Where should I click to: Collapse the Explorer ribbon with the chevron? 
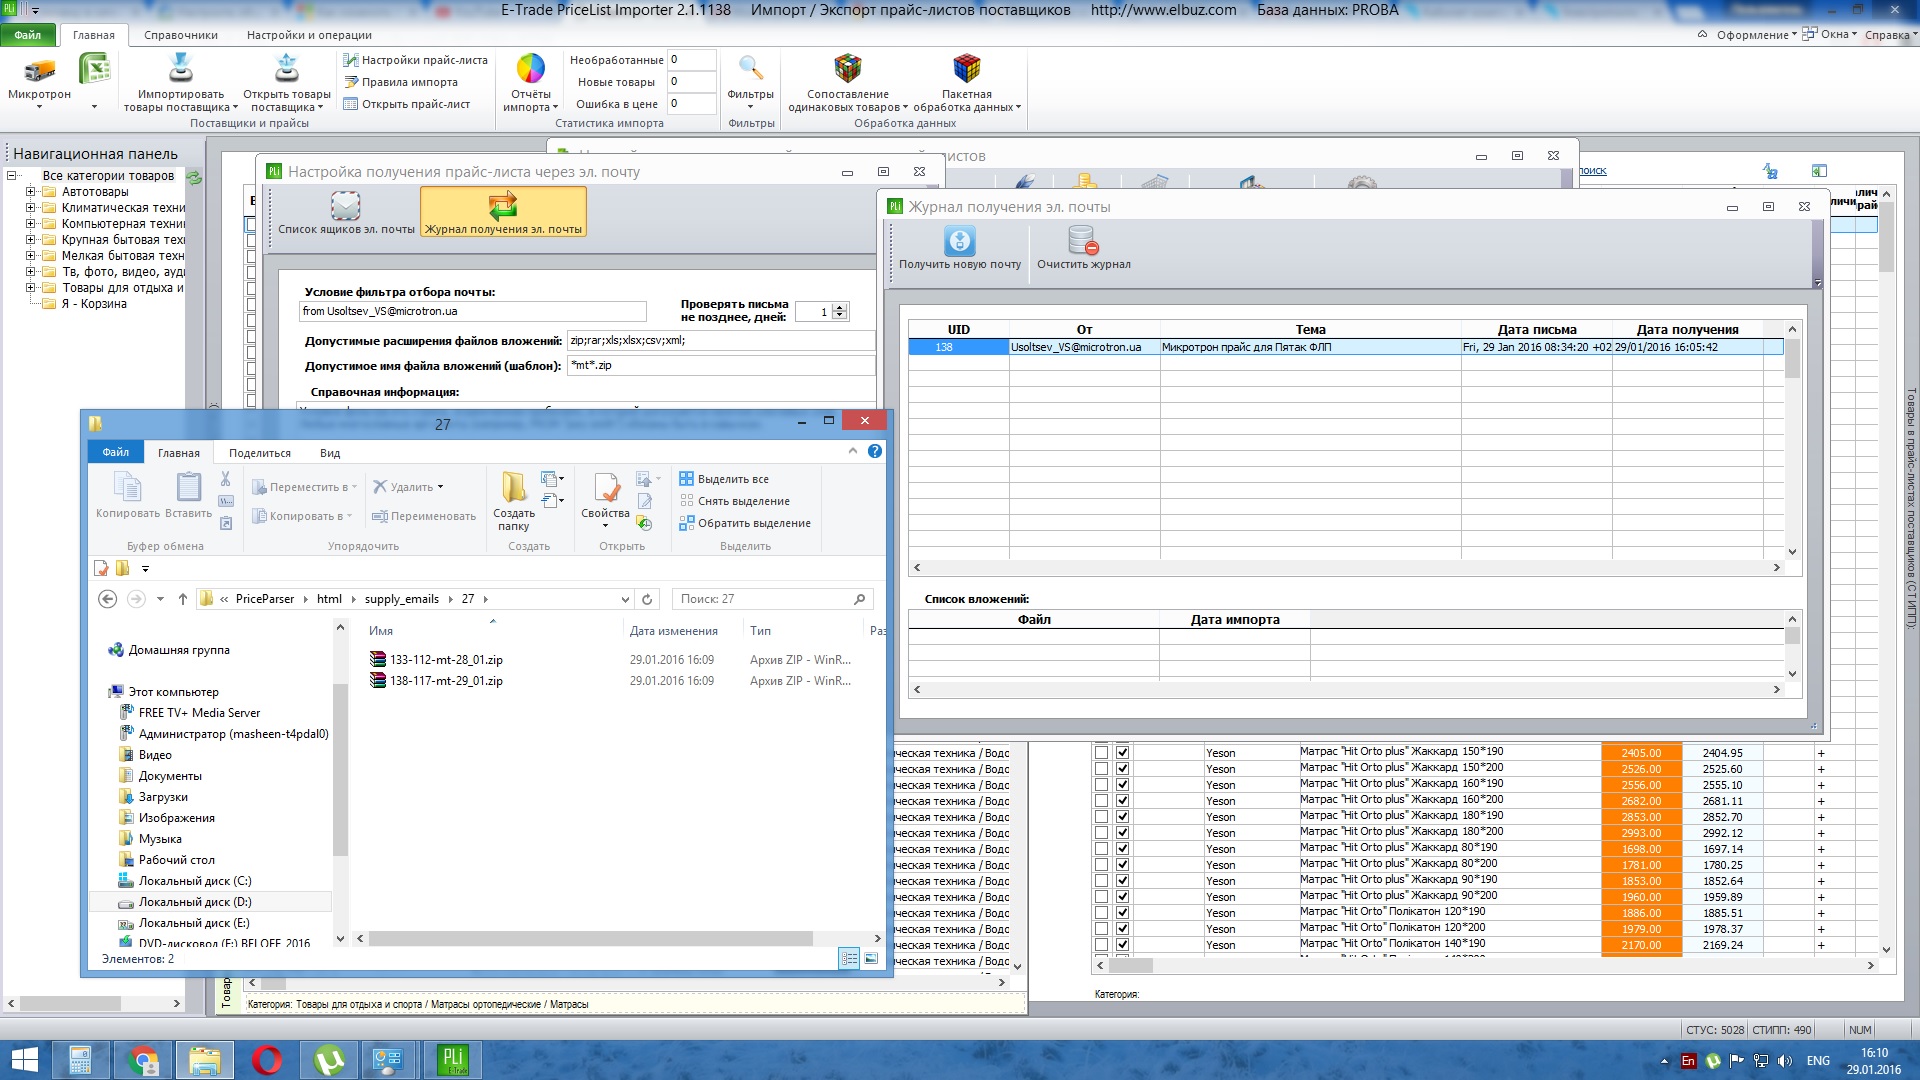click(x=853, y=451)
